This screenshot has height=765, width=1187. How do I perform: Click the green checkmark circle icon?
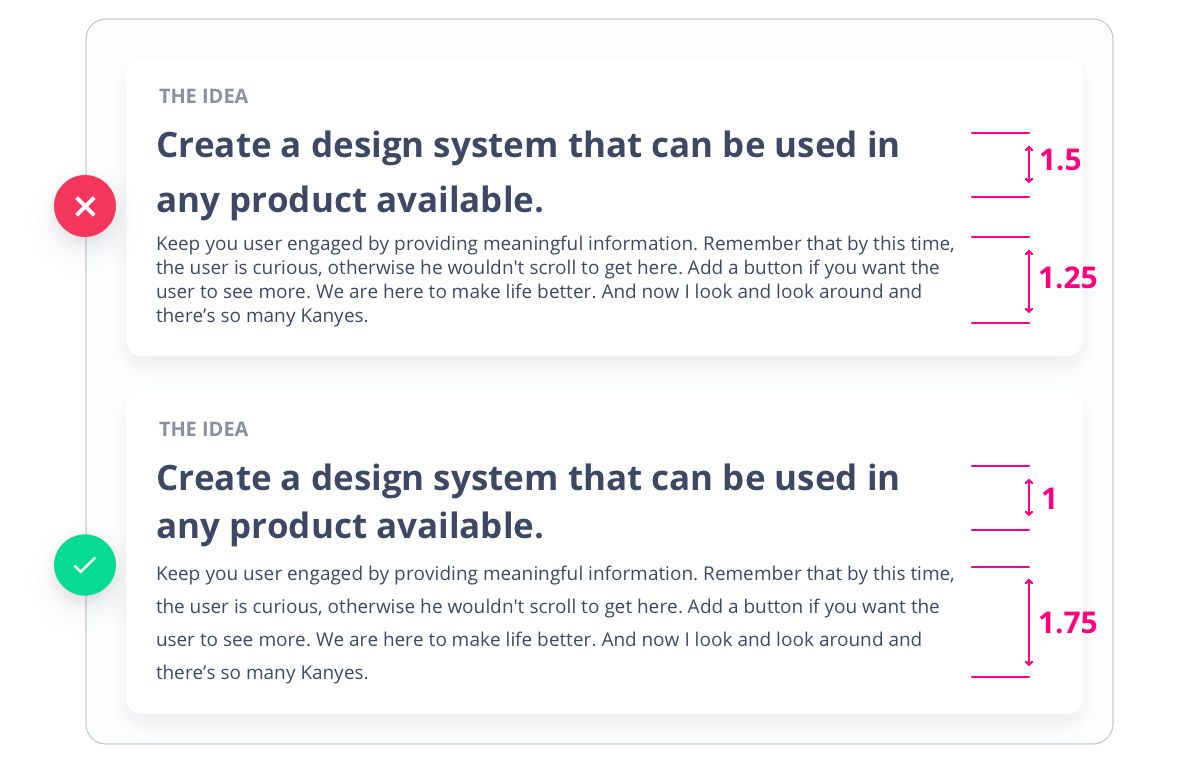tap(85, 565)
